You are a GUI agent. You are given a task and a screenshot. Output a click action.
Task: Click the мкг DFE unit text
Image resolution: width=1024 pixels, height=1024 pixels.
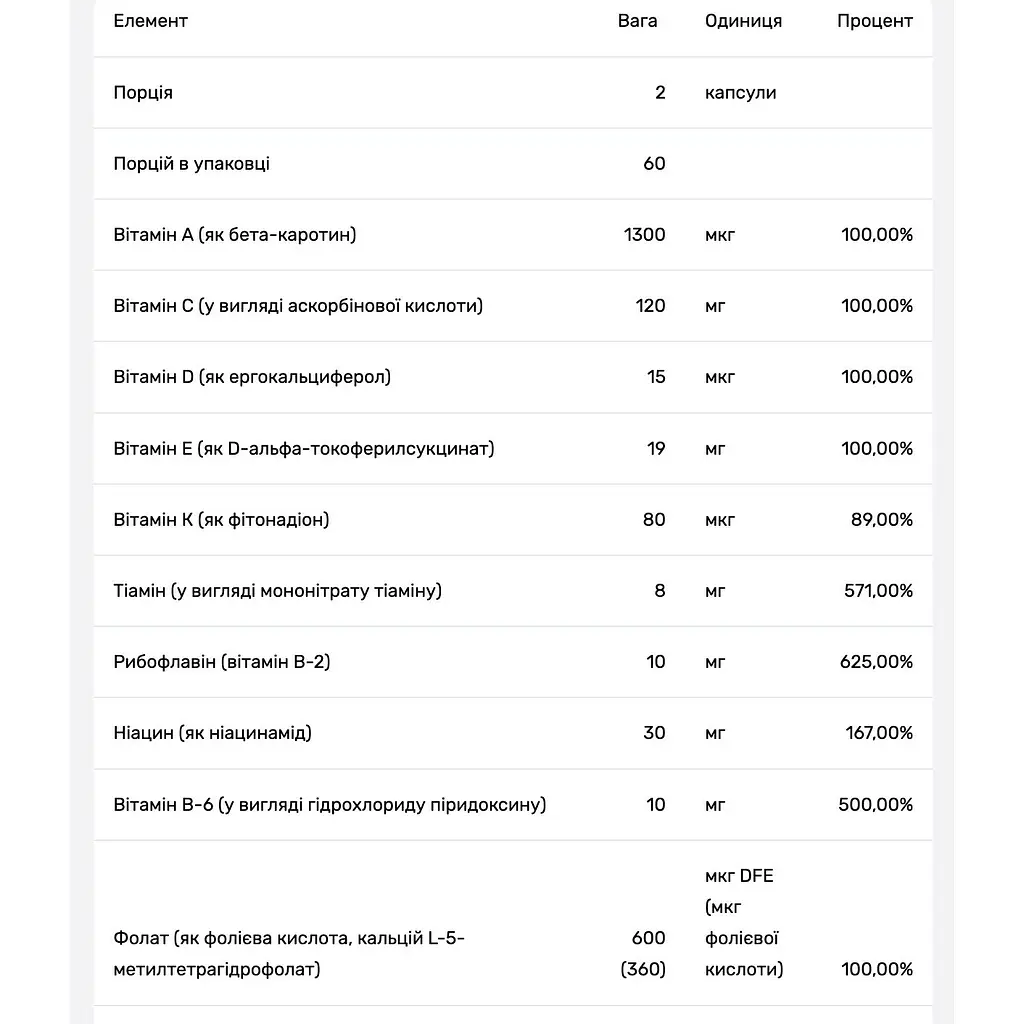(739, 876)
